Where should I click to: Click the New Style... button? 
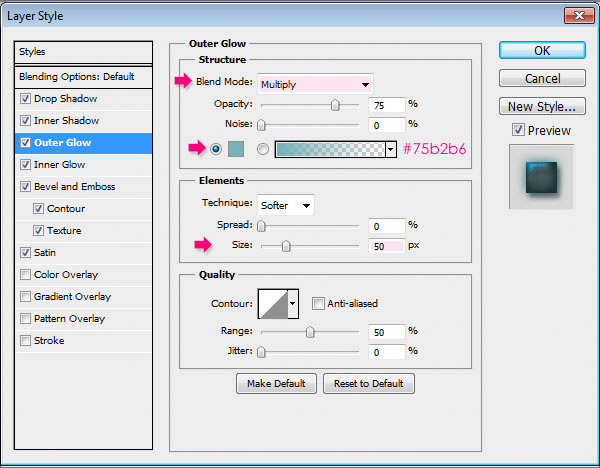coord(542,106)
